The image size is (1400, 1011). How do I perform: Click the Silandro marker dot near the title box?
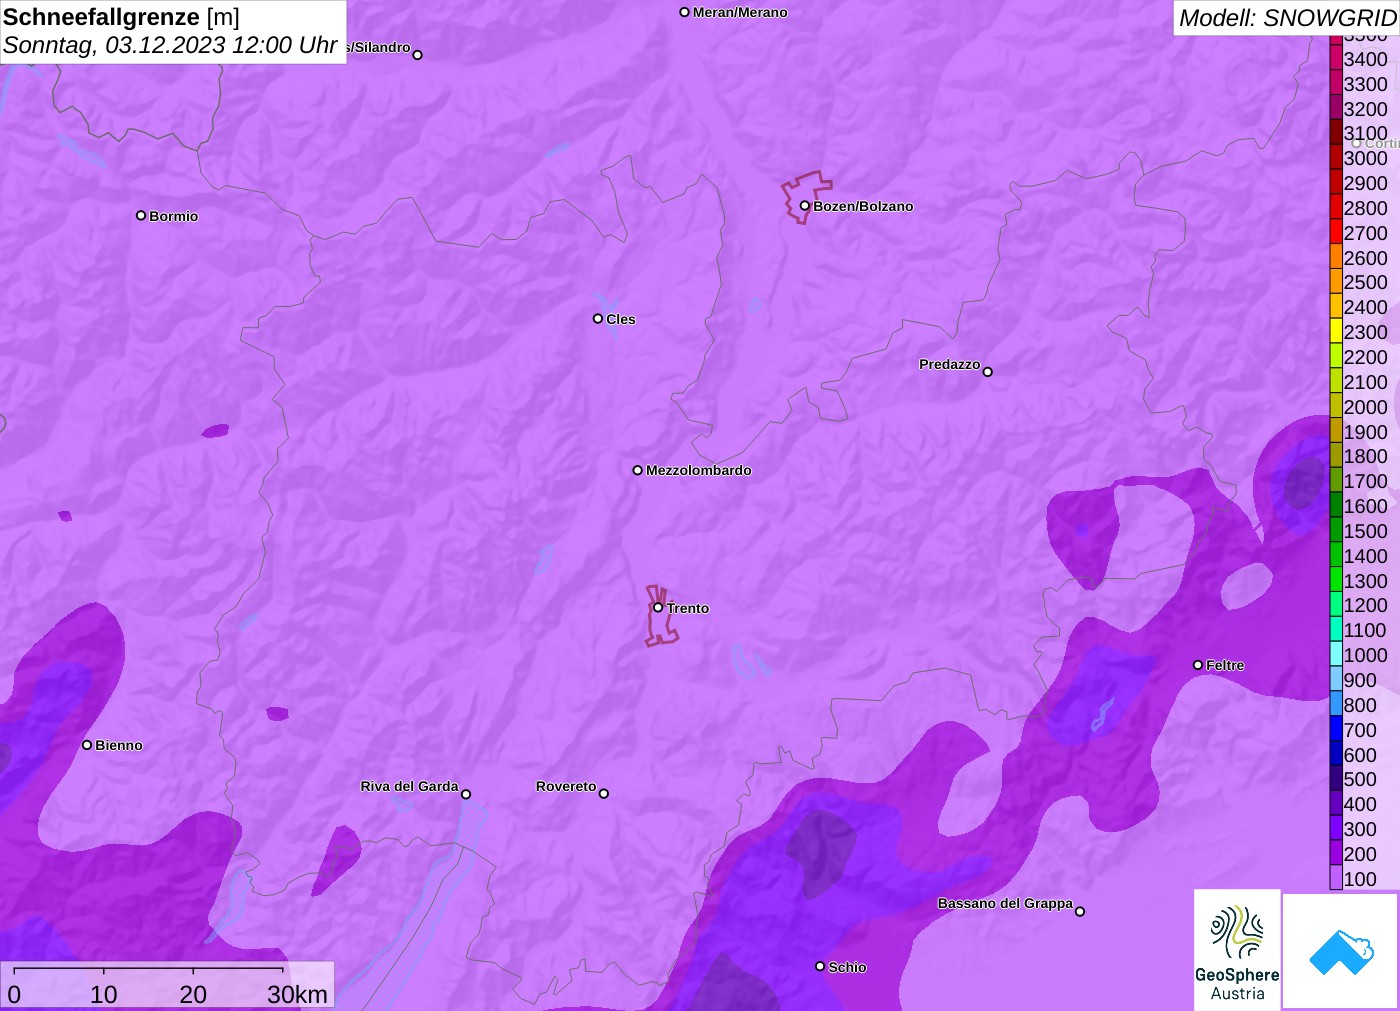click(418, 55)
